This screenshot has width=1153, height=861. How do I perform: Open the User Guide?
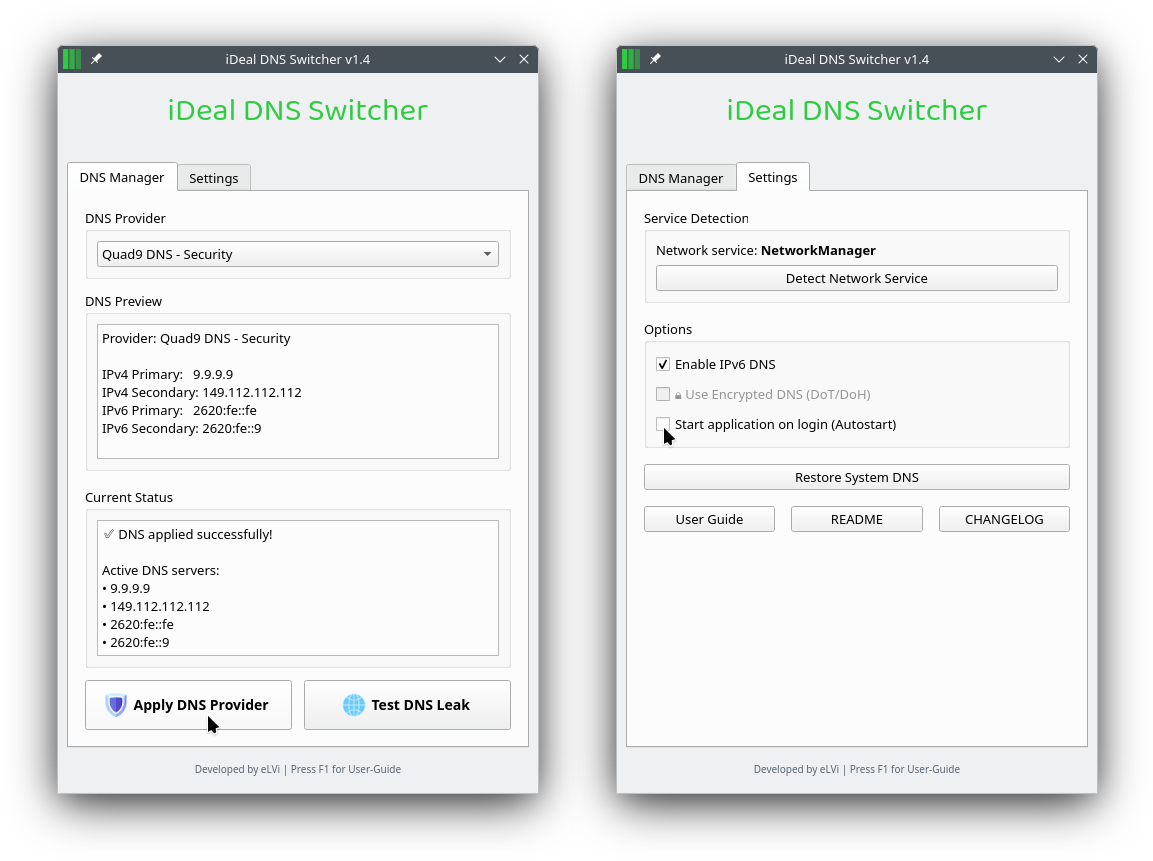710,519
